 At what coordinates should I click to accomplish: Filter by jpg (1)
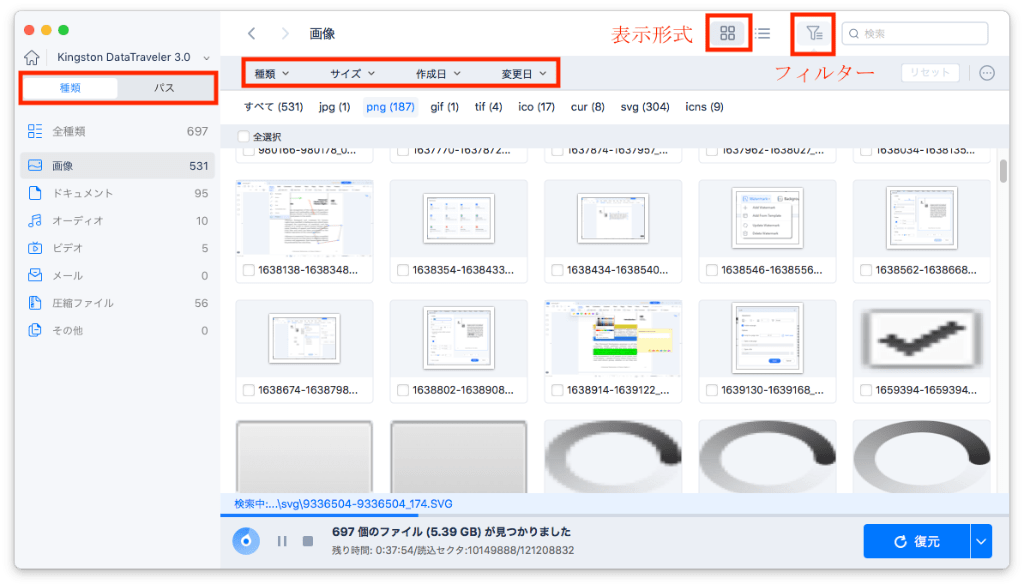[334, 107]
